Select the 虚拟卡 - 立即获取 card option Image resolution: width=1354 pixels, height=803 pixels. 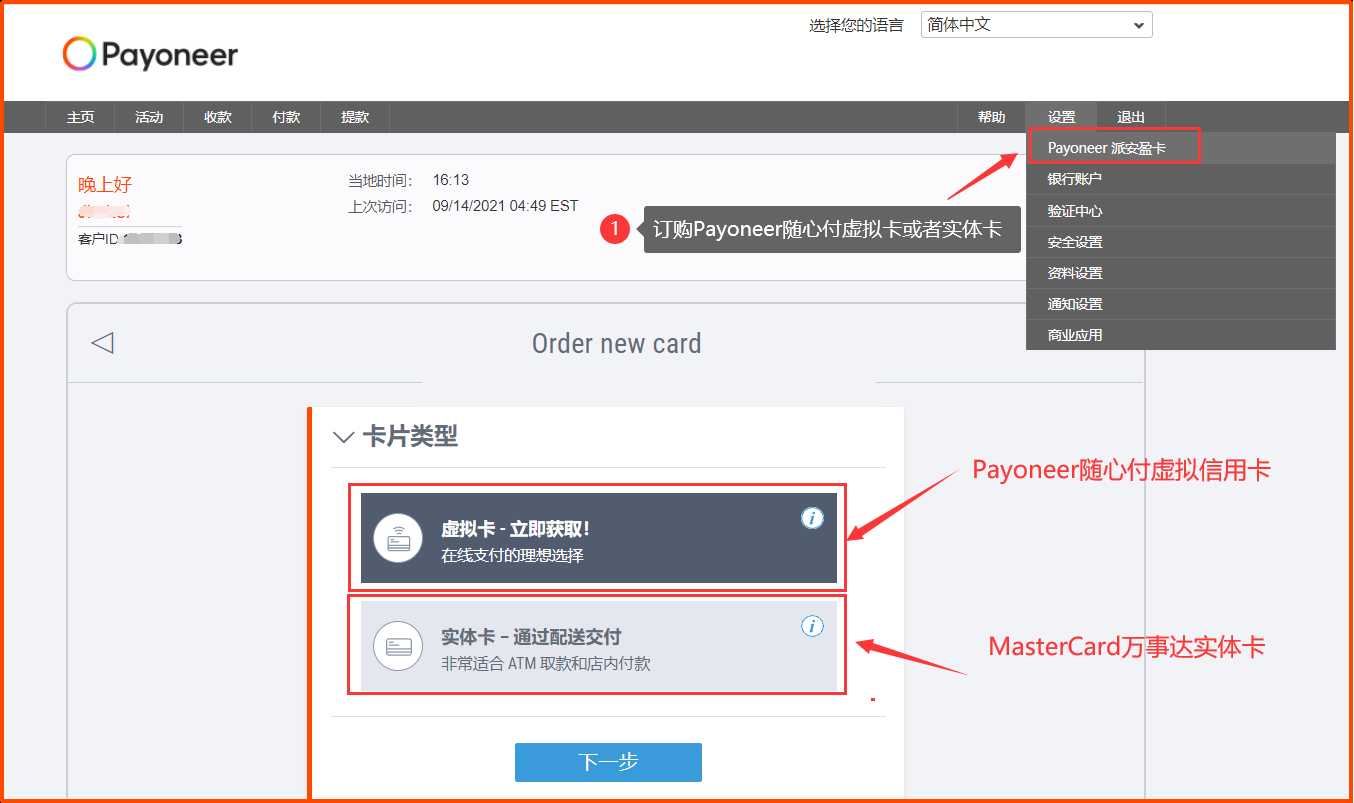[x=598, y=538]
